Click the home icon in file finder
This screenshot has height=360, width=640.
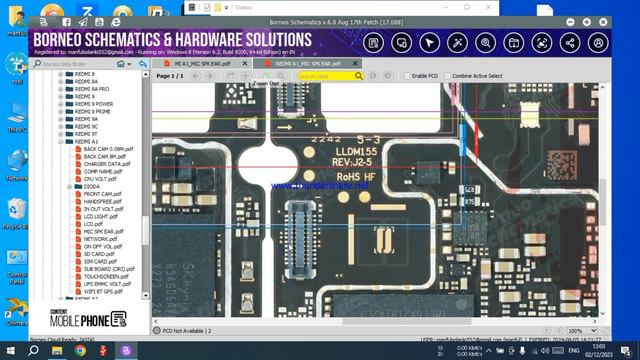coord(120,64)
